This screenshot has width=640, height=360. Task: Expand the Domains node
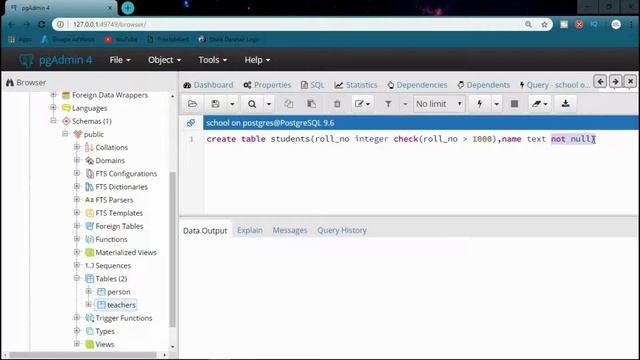77,160
